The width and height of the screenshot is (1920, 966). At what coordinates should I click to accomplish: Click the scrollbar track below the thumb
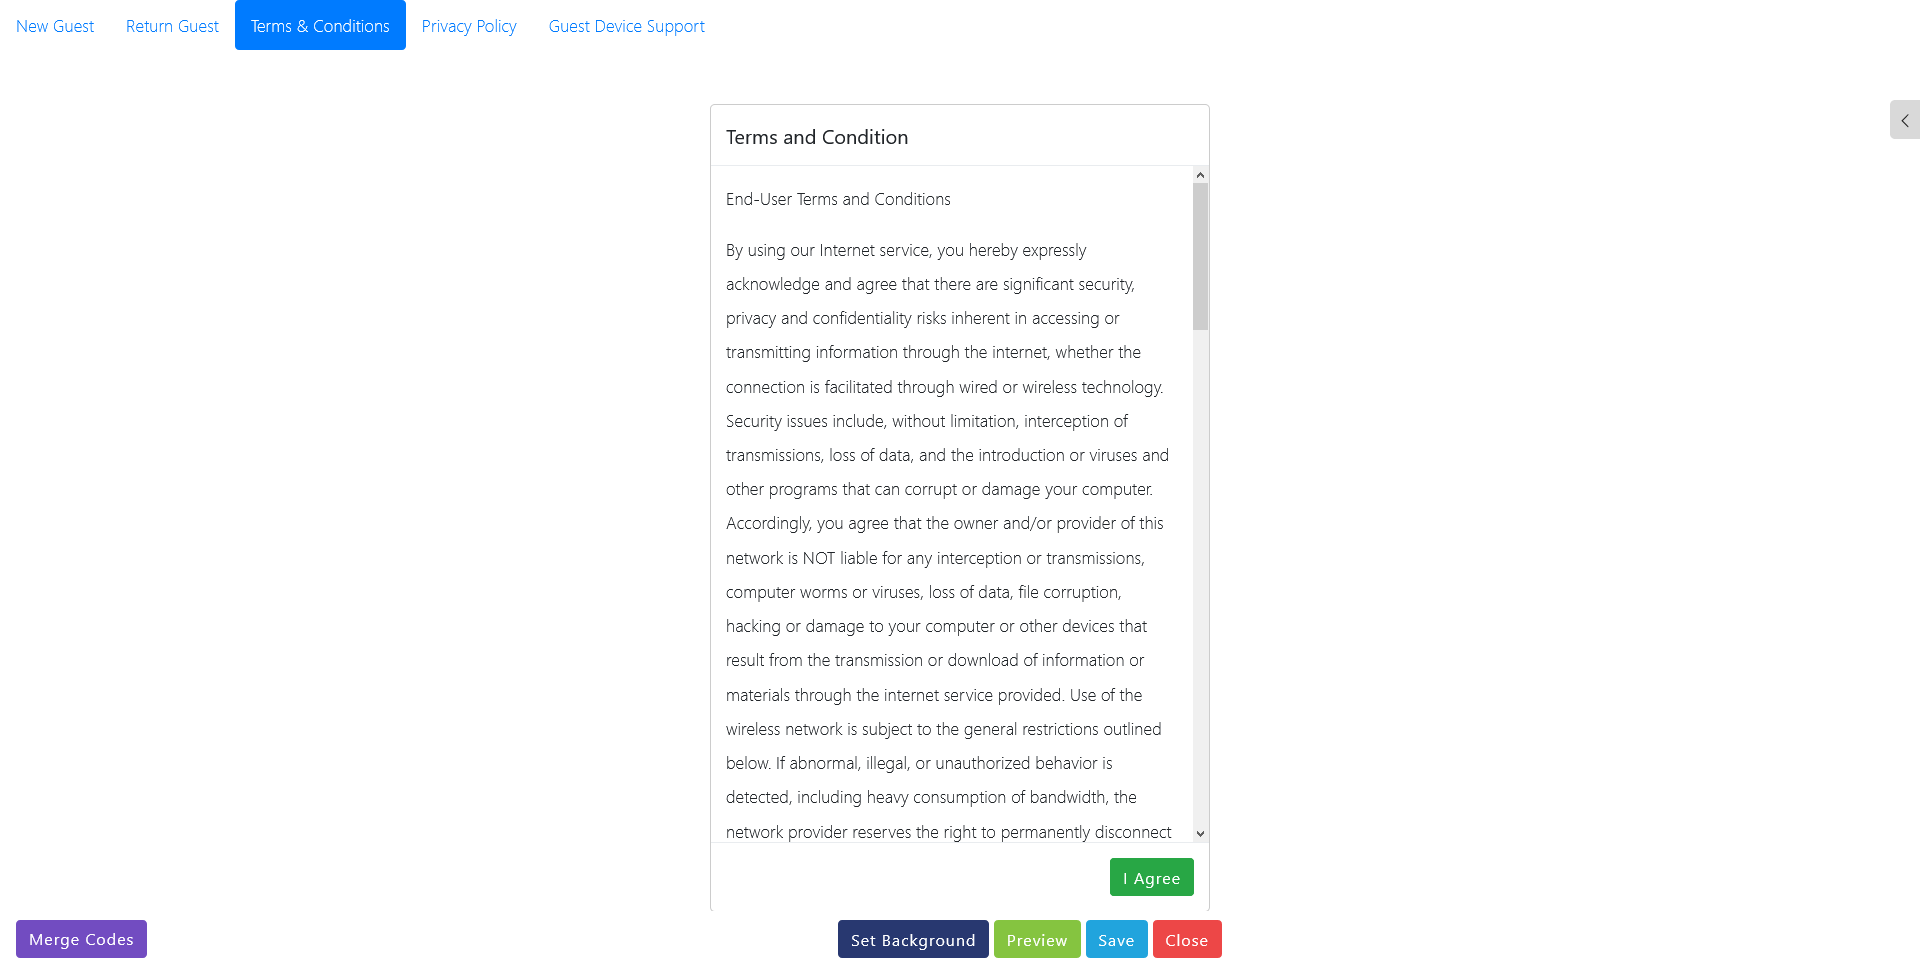coord(1200,577)
